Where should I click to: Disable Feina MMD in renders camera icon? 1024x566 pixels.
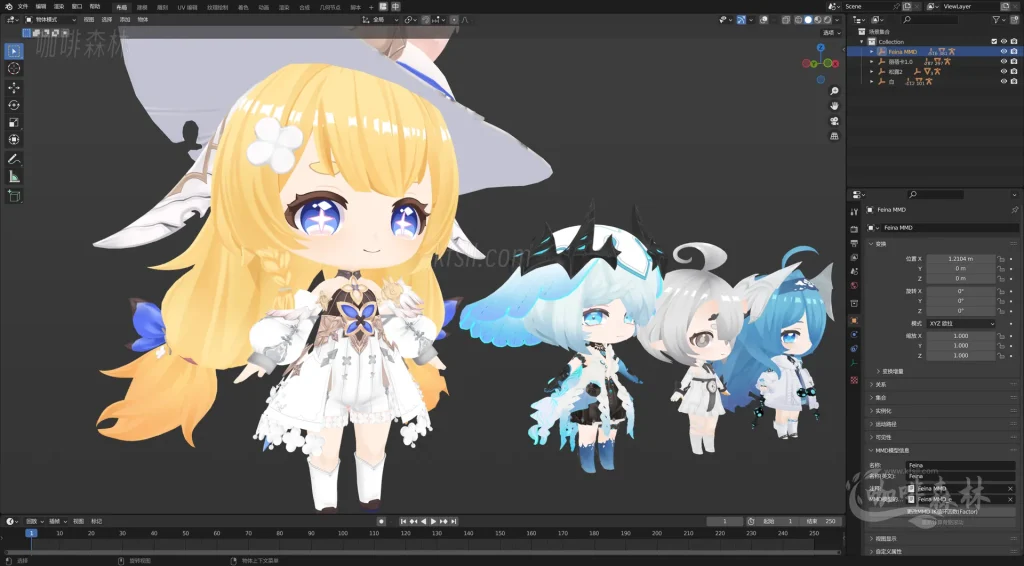[x=1014, y=52]
